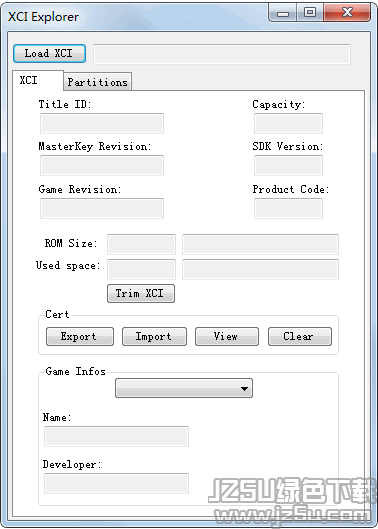Click the Developer text field

[116, 483]
